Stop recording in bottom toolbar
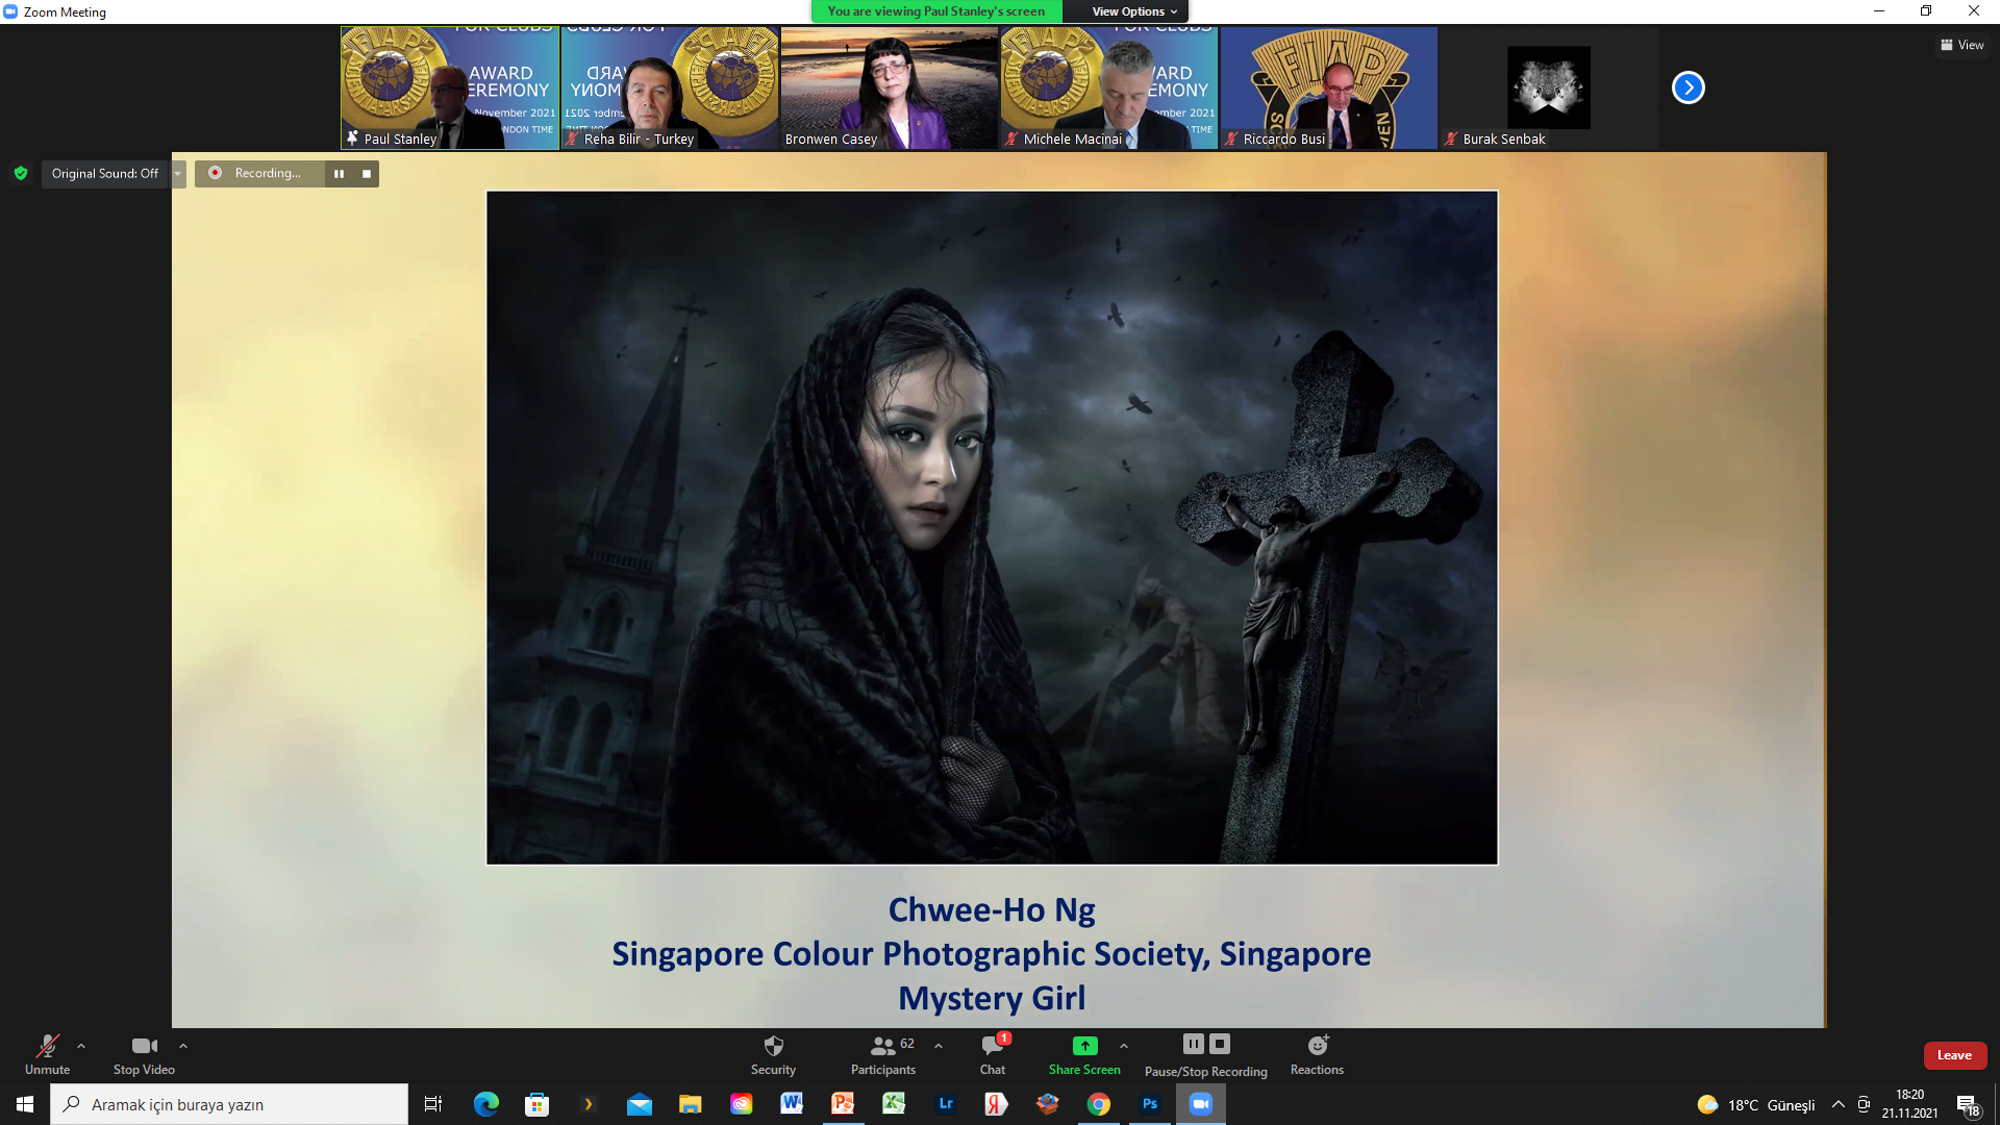2000x1125 pixels. point(1220,1044)
